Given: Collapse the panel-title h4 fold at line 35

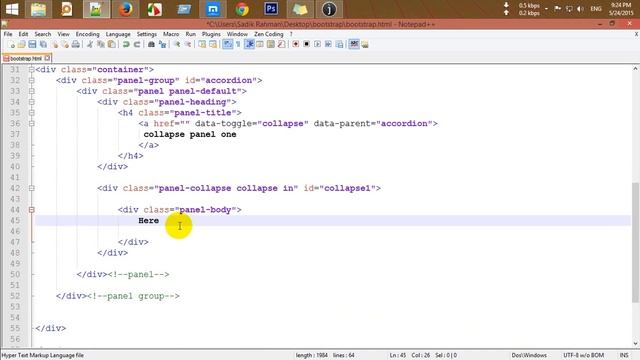Looking at the screenshot, I should (31, 113).
